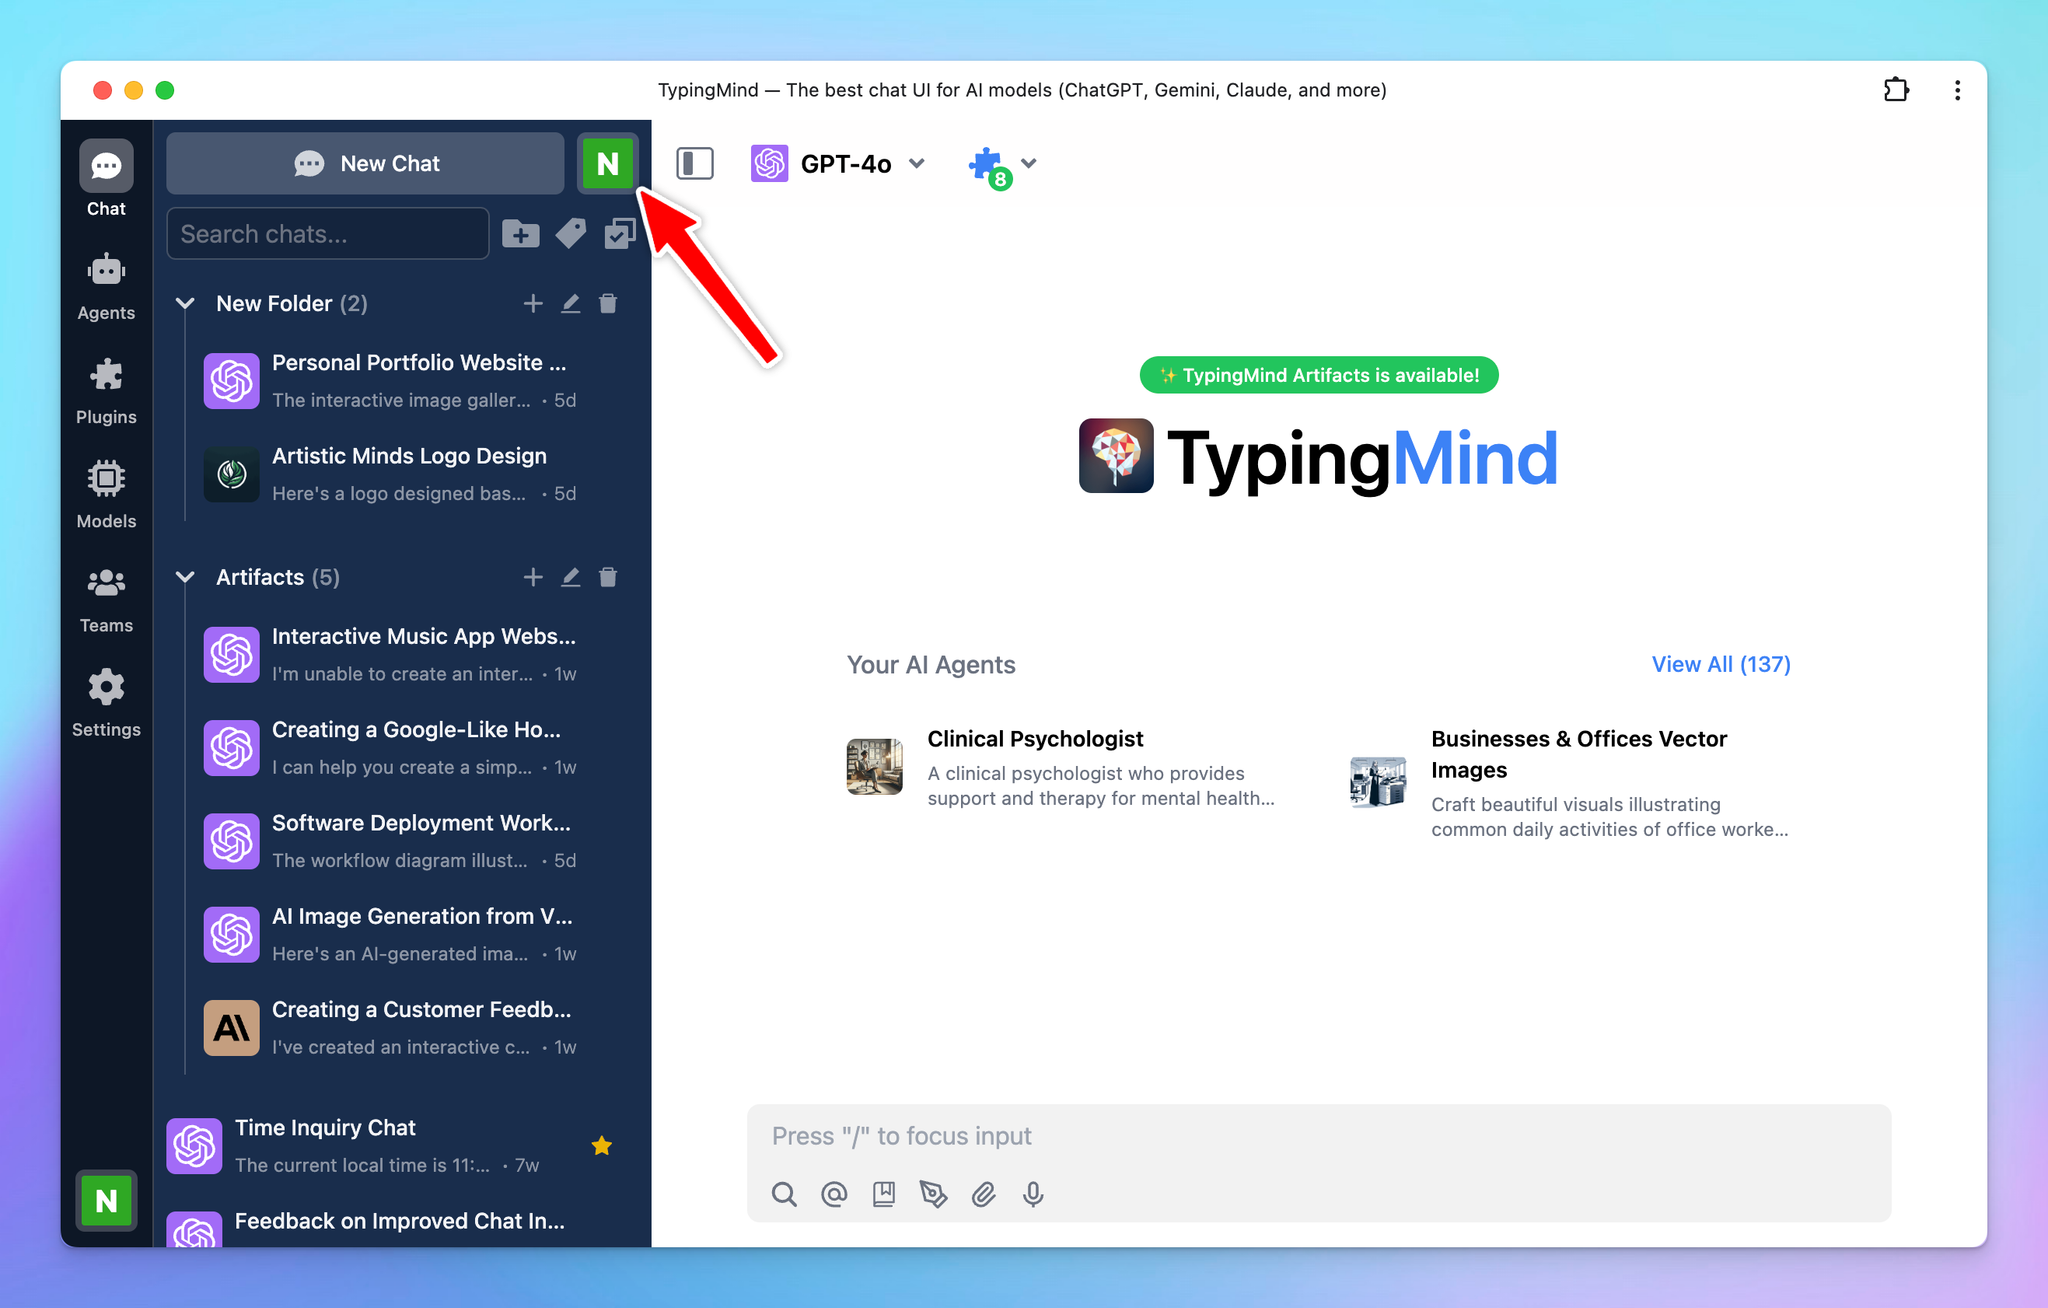This screenshot has height=1308, width=2048.
Task: Click the New Chat button
Action: click(x=366, y=163)
